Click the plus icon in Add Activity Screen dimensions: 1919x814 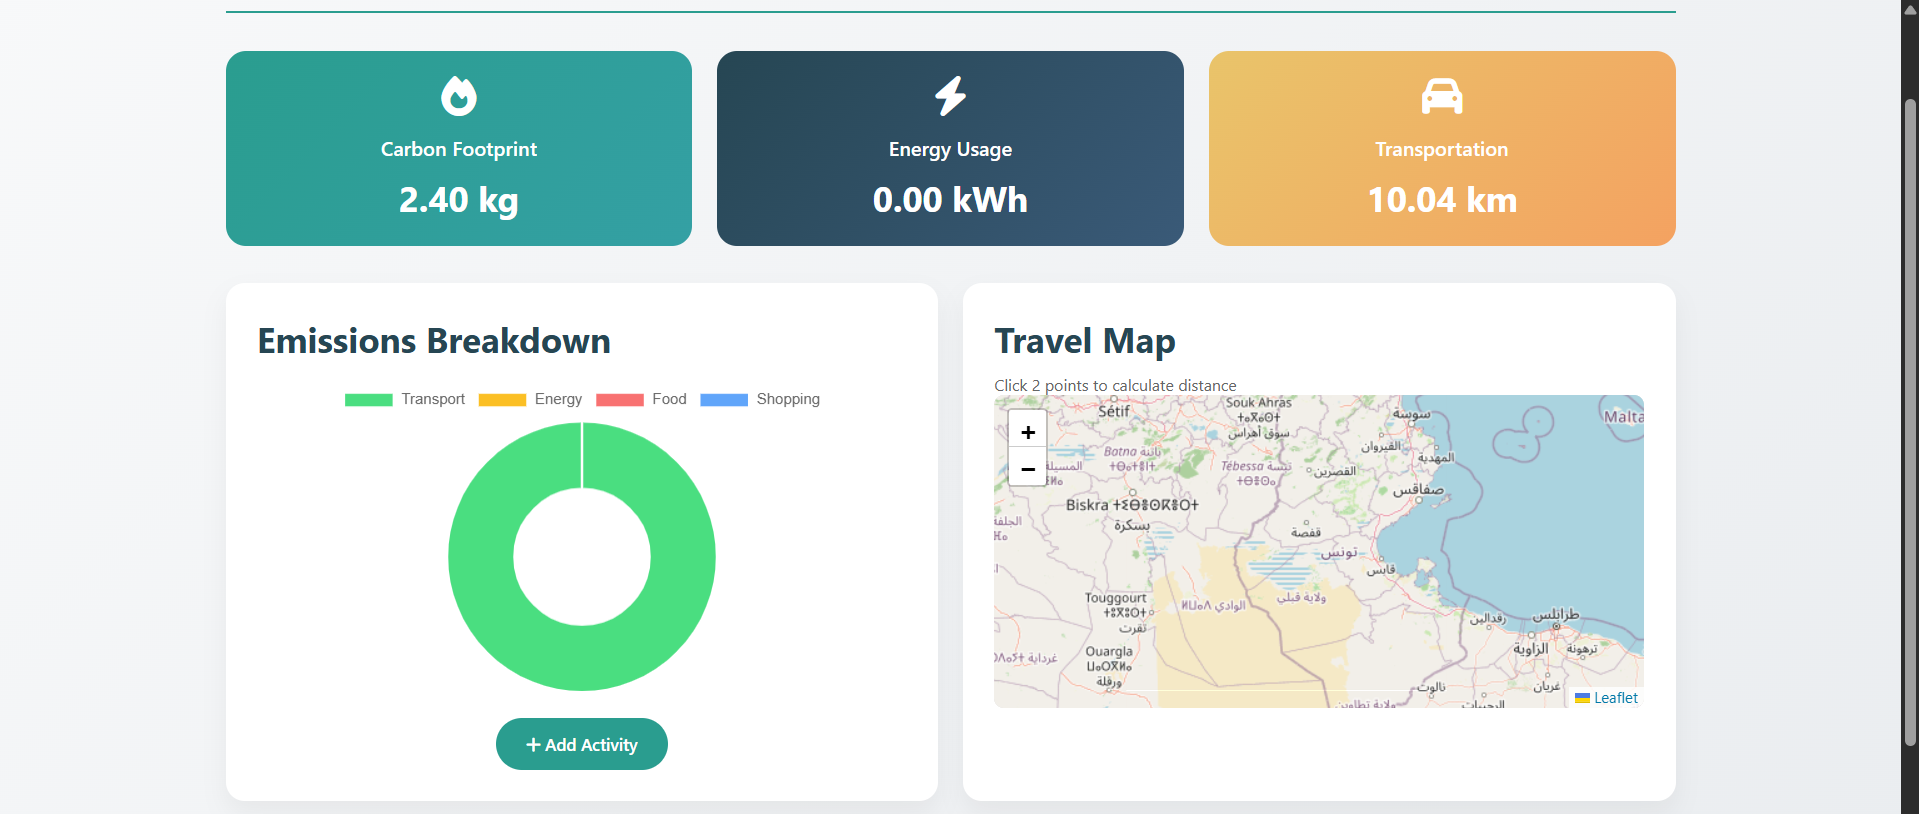pyautogui.click(x=533, y=745)
